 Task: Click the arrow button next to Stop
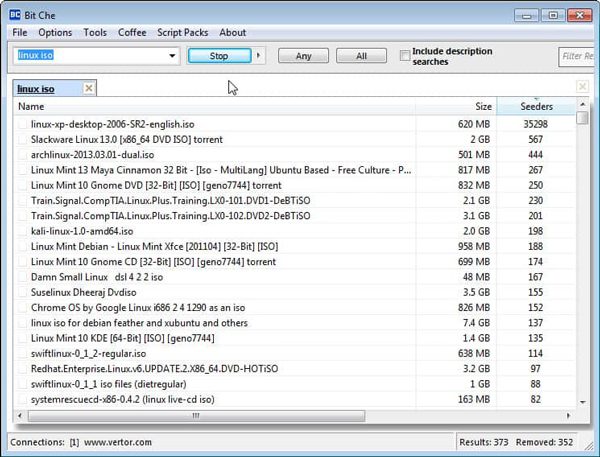pyautogui.click(x=260, y=56)
